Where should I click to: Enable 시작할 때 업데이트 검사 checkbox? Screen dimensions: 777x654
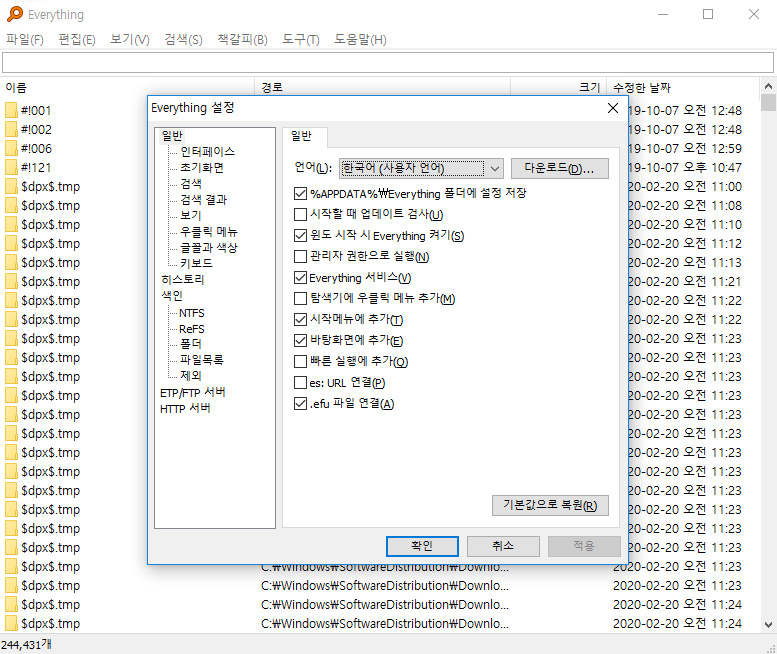[x=300, y=215]
